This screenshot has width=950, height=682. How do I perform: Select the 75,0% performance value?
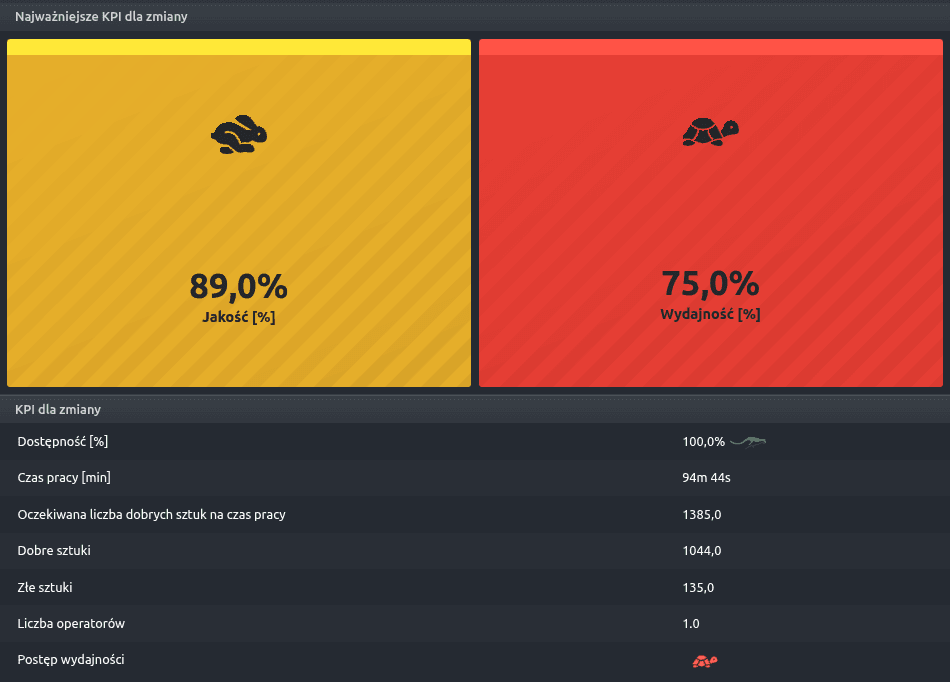710,284
